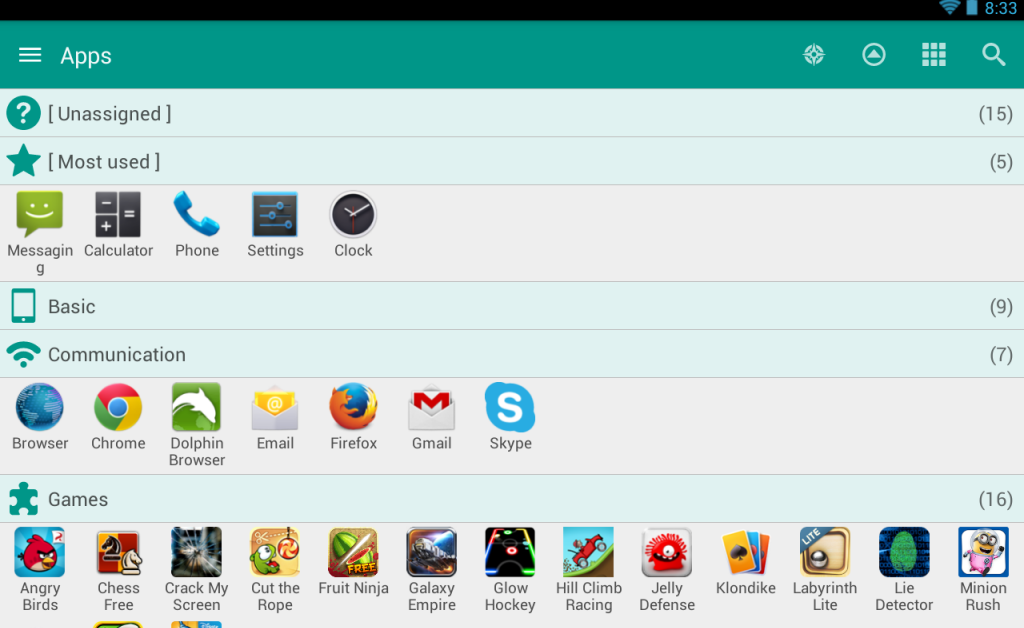Viewport: 1024px width, 628px height.
Task: Open search with the magnifier icon
Action: (993, 55)
